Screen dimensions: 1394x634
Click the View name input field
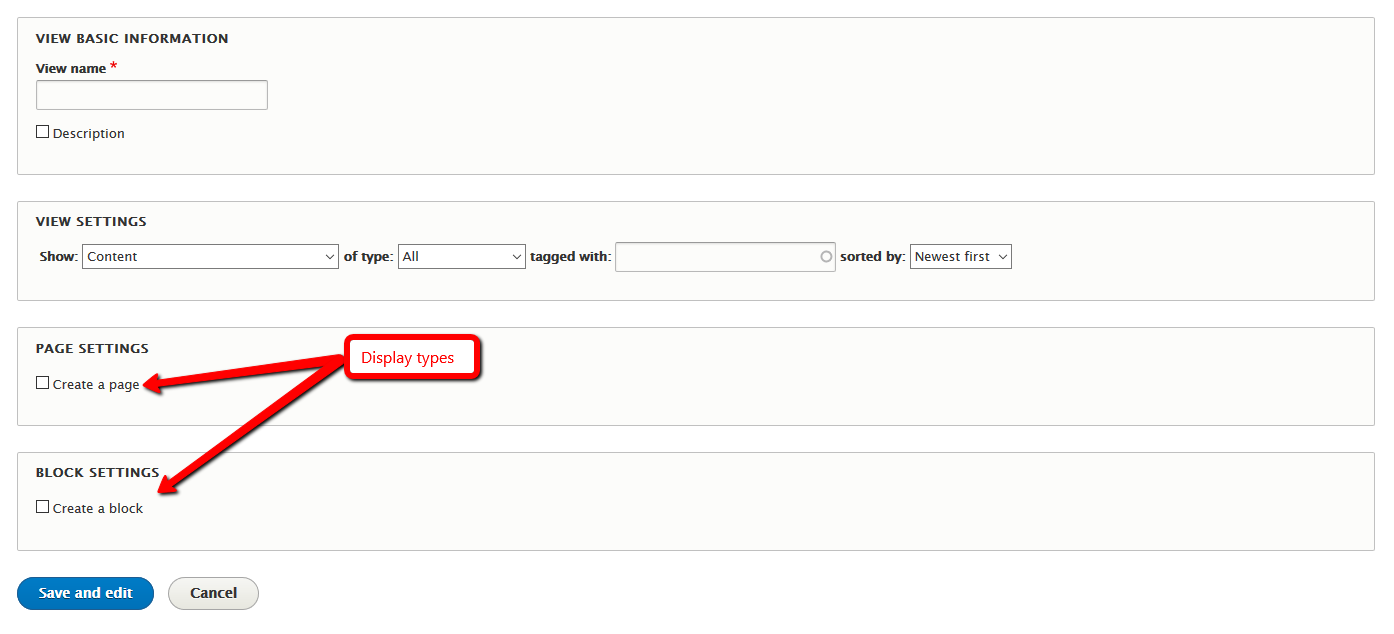pos(151,94)
